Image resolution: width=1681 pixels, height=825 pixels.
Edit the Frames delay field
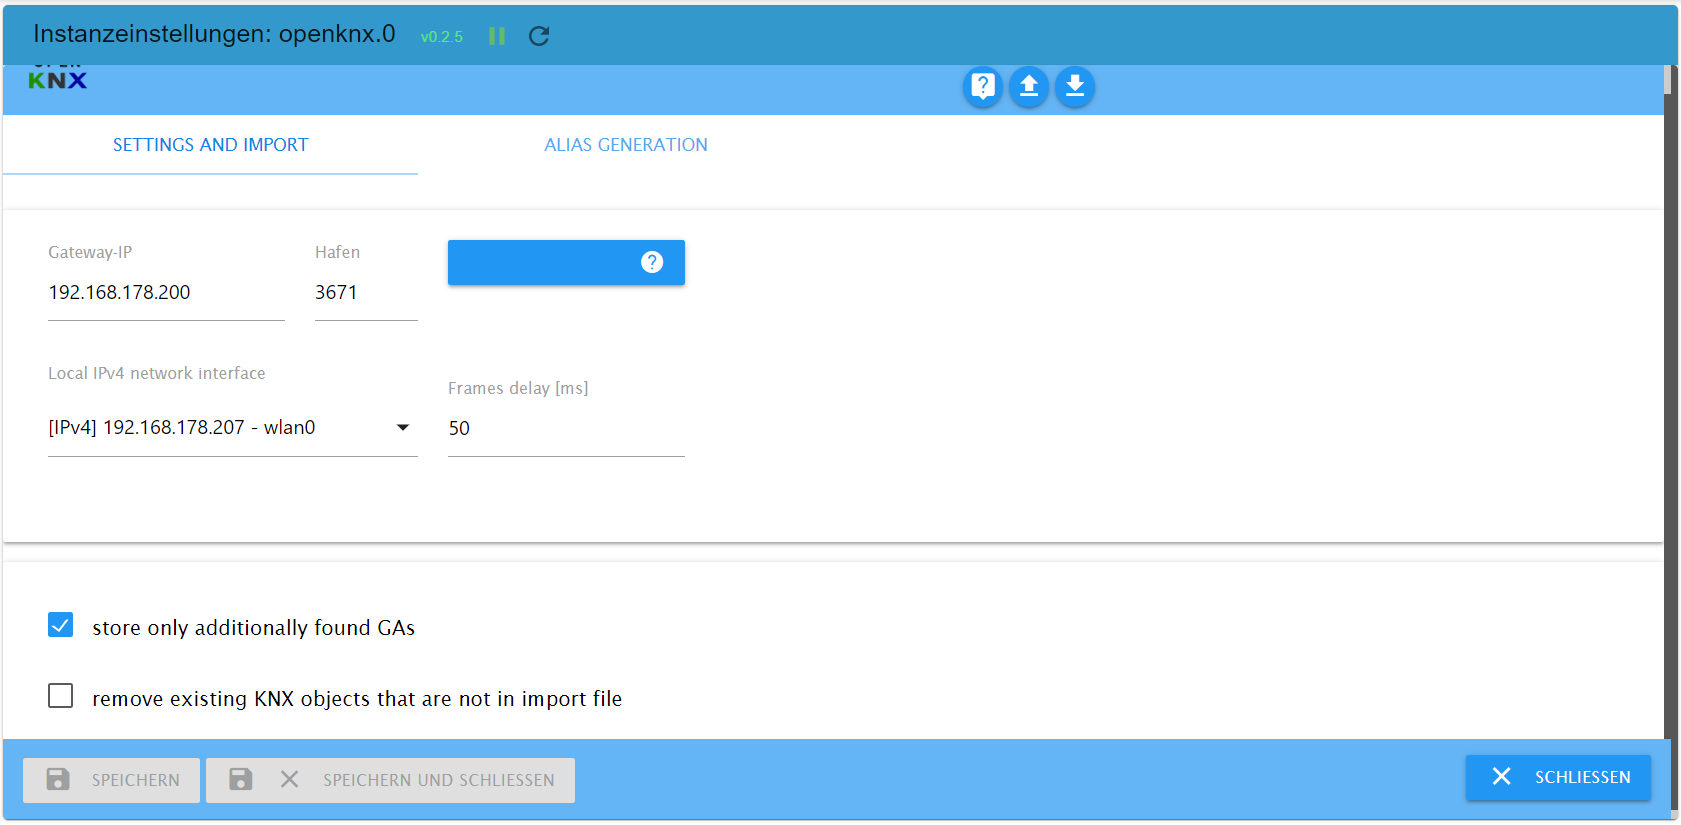tap(566, 429)
